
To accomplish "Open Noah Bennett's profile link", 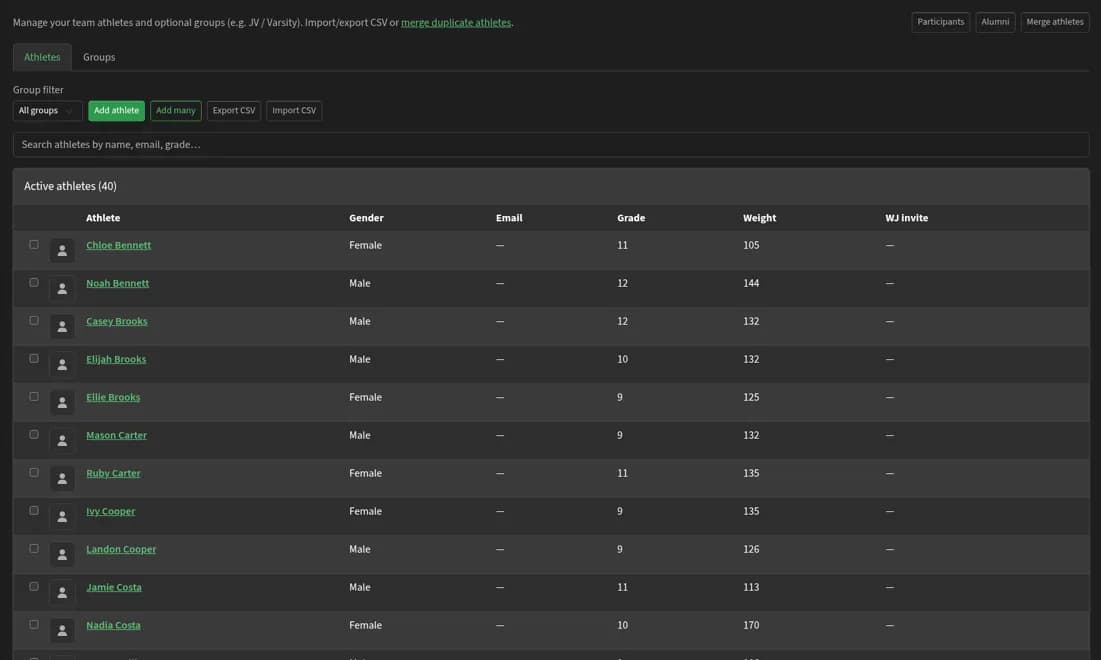I will pos(117,283).
